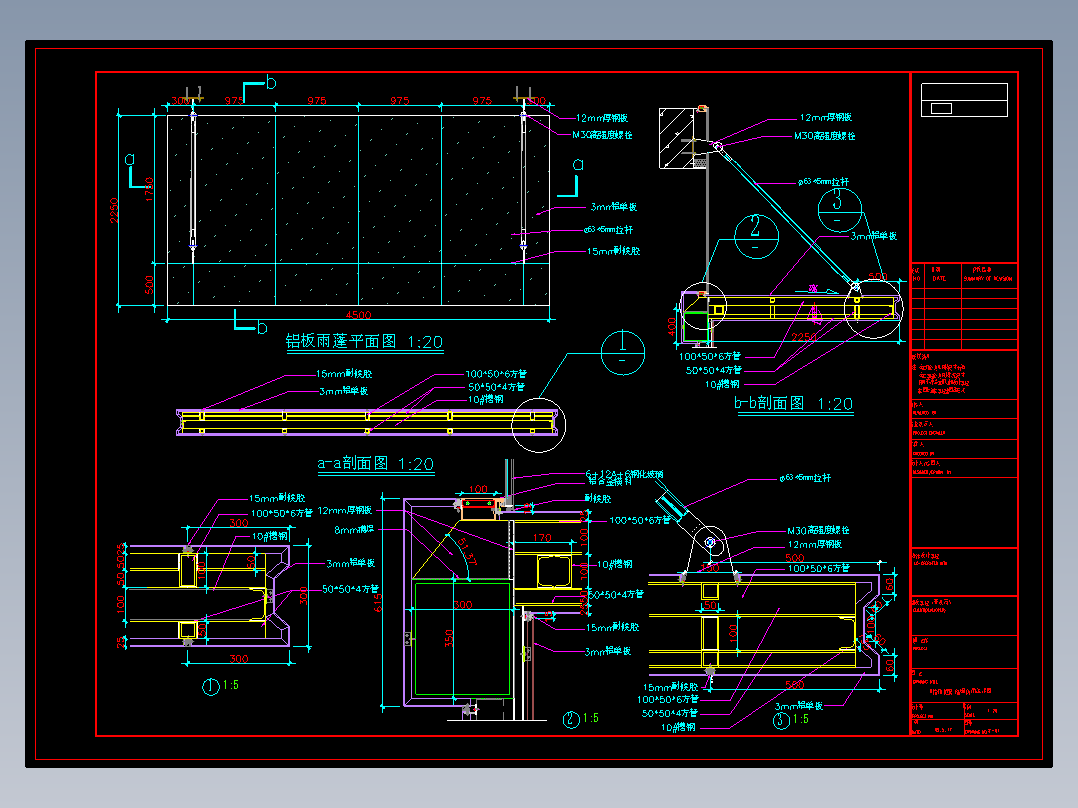Select 100*50*6方管 label under b-b section

point(710,356)
